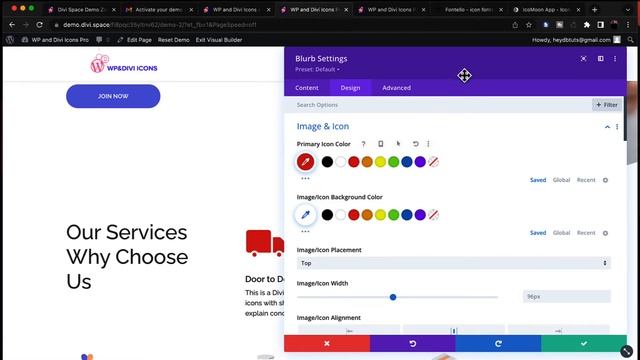Viewport: 640px width, 360px height.
Task: Undo the last change in Blurb Settings
Action: point(413,344)
